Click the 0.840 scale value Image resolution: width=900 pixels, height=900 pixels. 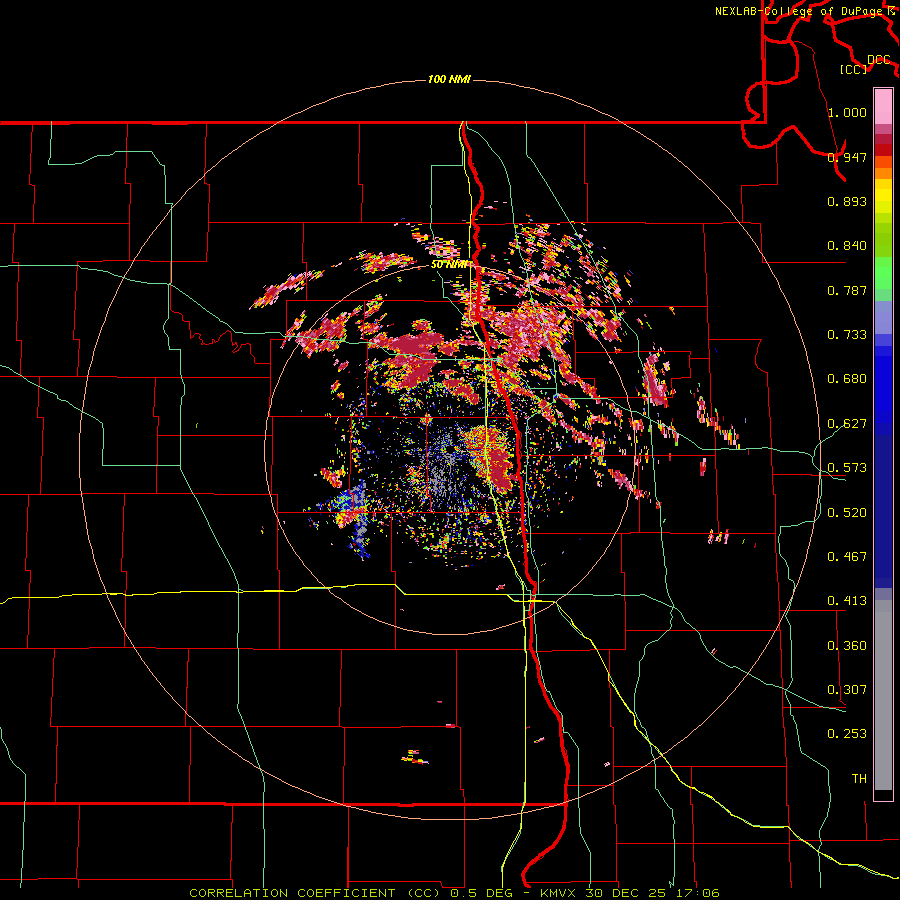pyautogui.click(x=847, y=246)
